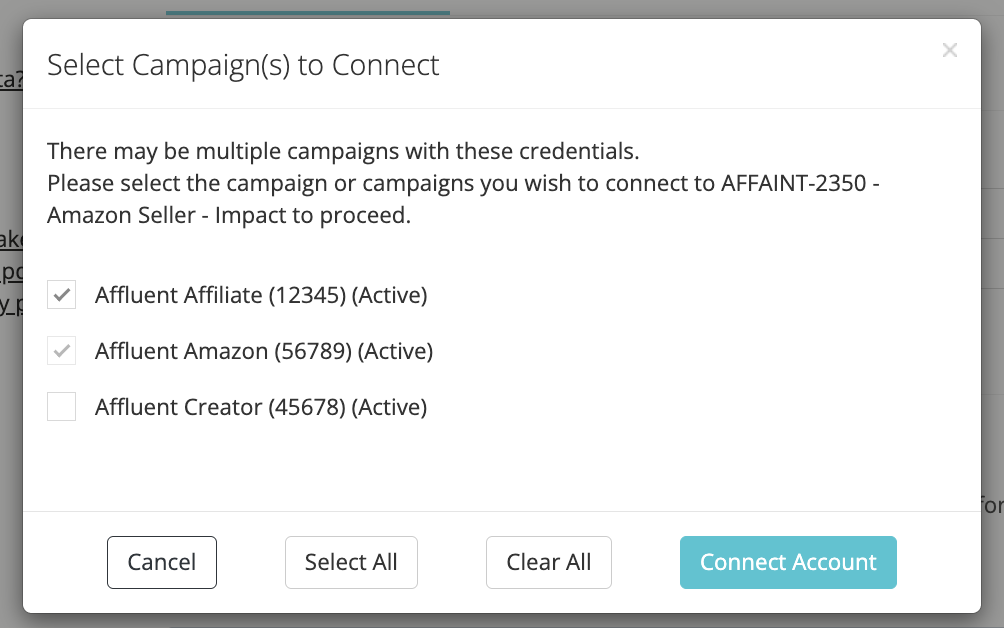Click the Affluent Creator (45678) (Active) label

click(261, 407)
